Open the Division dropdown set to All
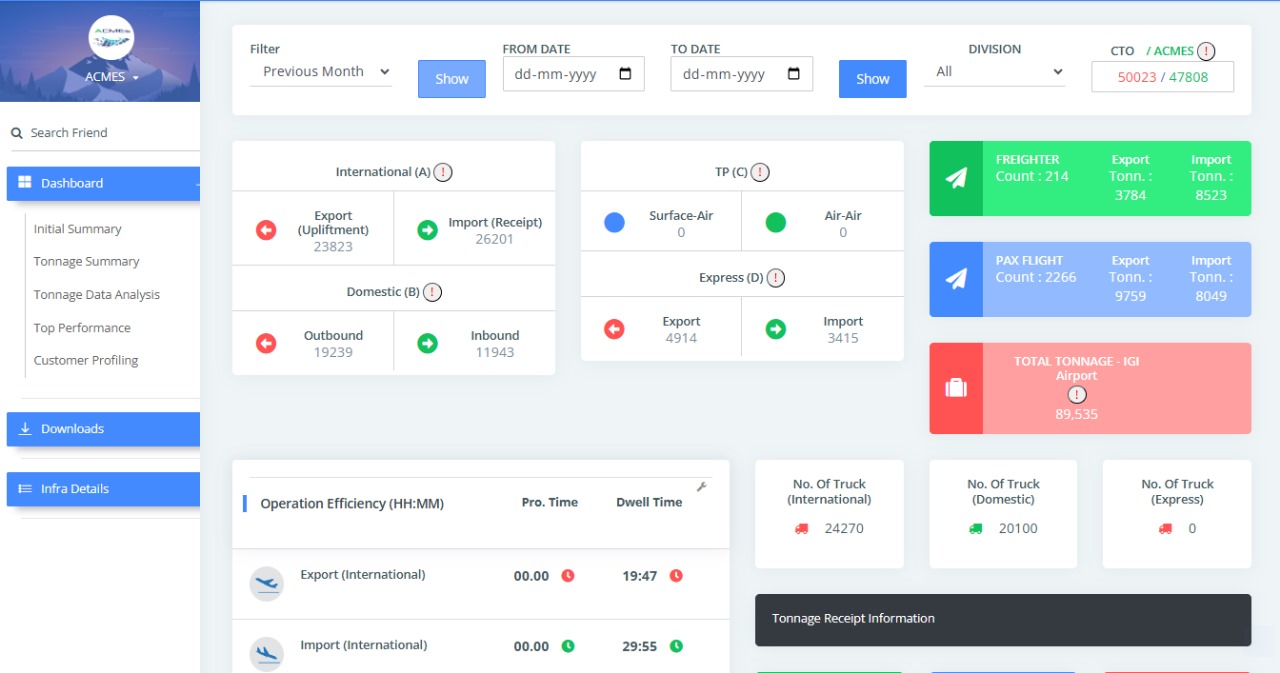This screenshot has width=1280, height=673. (994, 72)
